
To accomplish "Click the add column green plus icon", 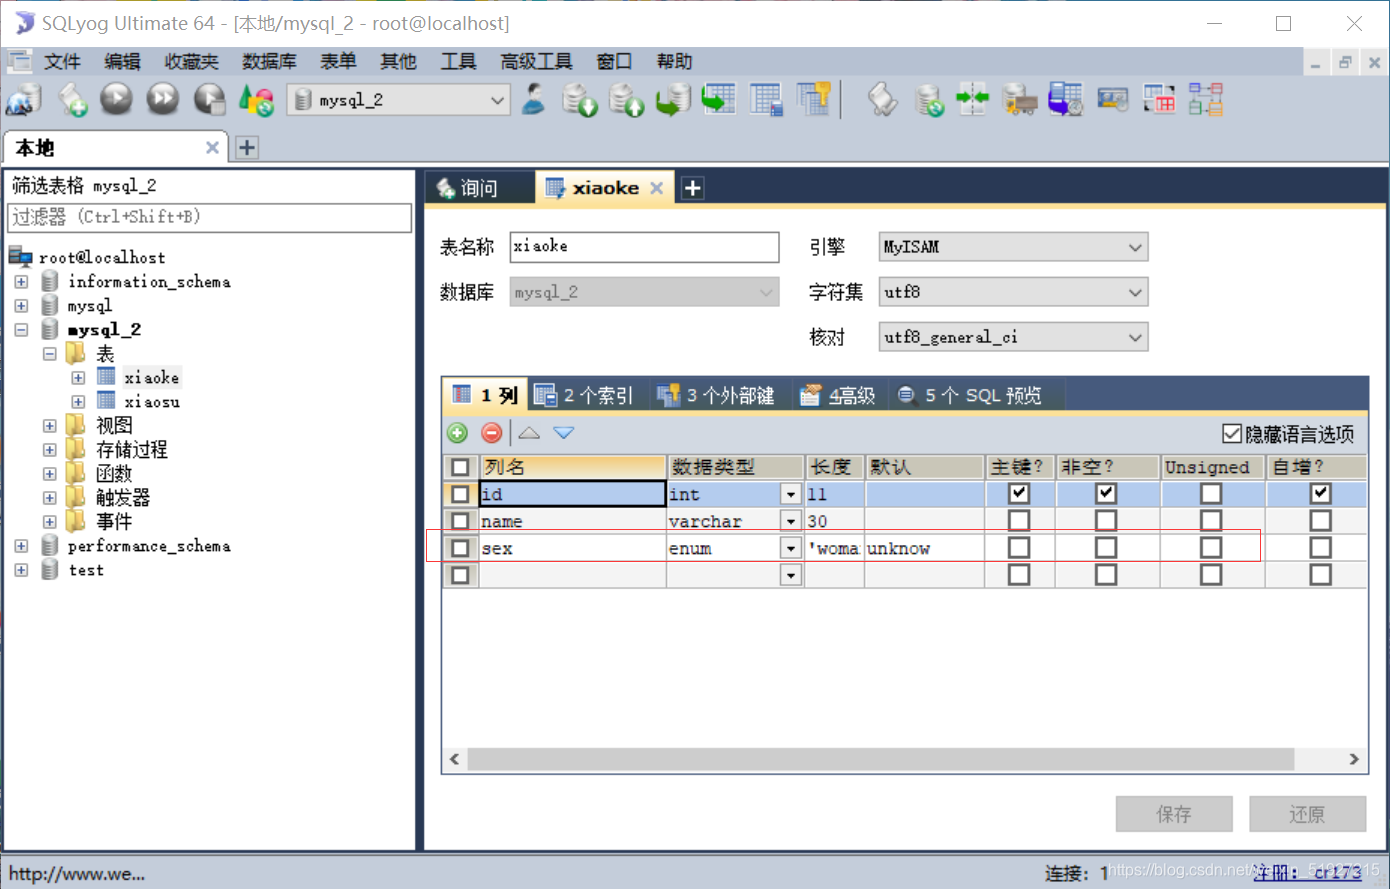I will pos(457,433).
